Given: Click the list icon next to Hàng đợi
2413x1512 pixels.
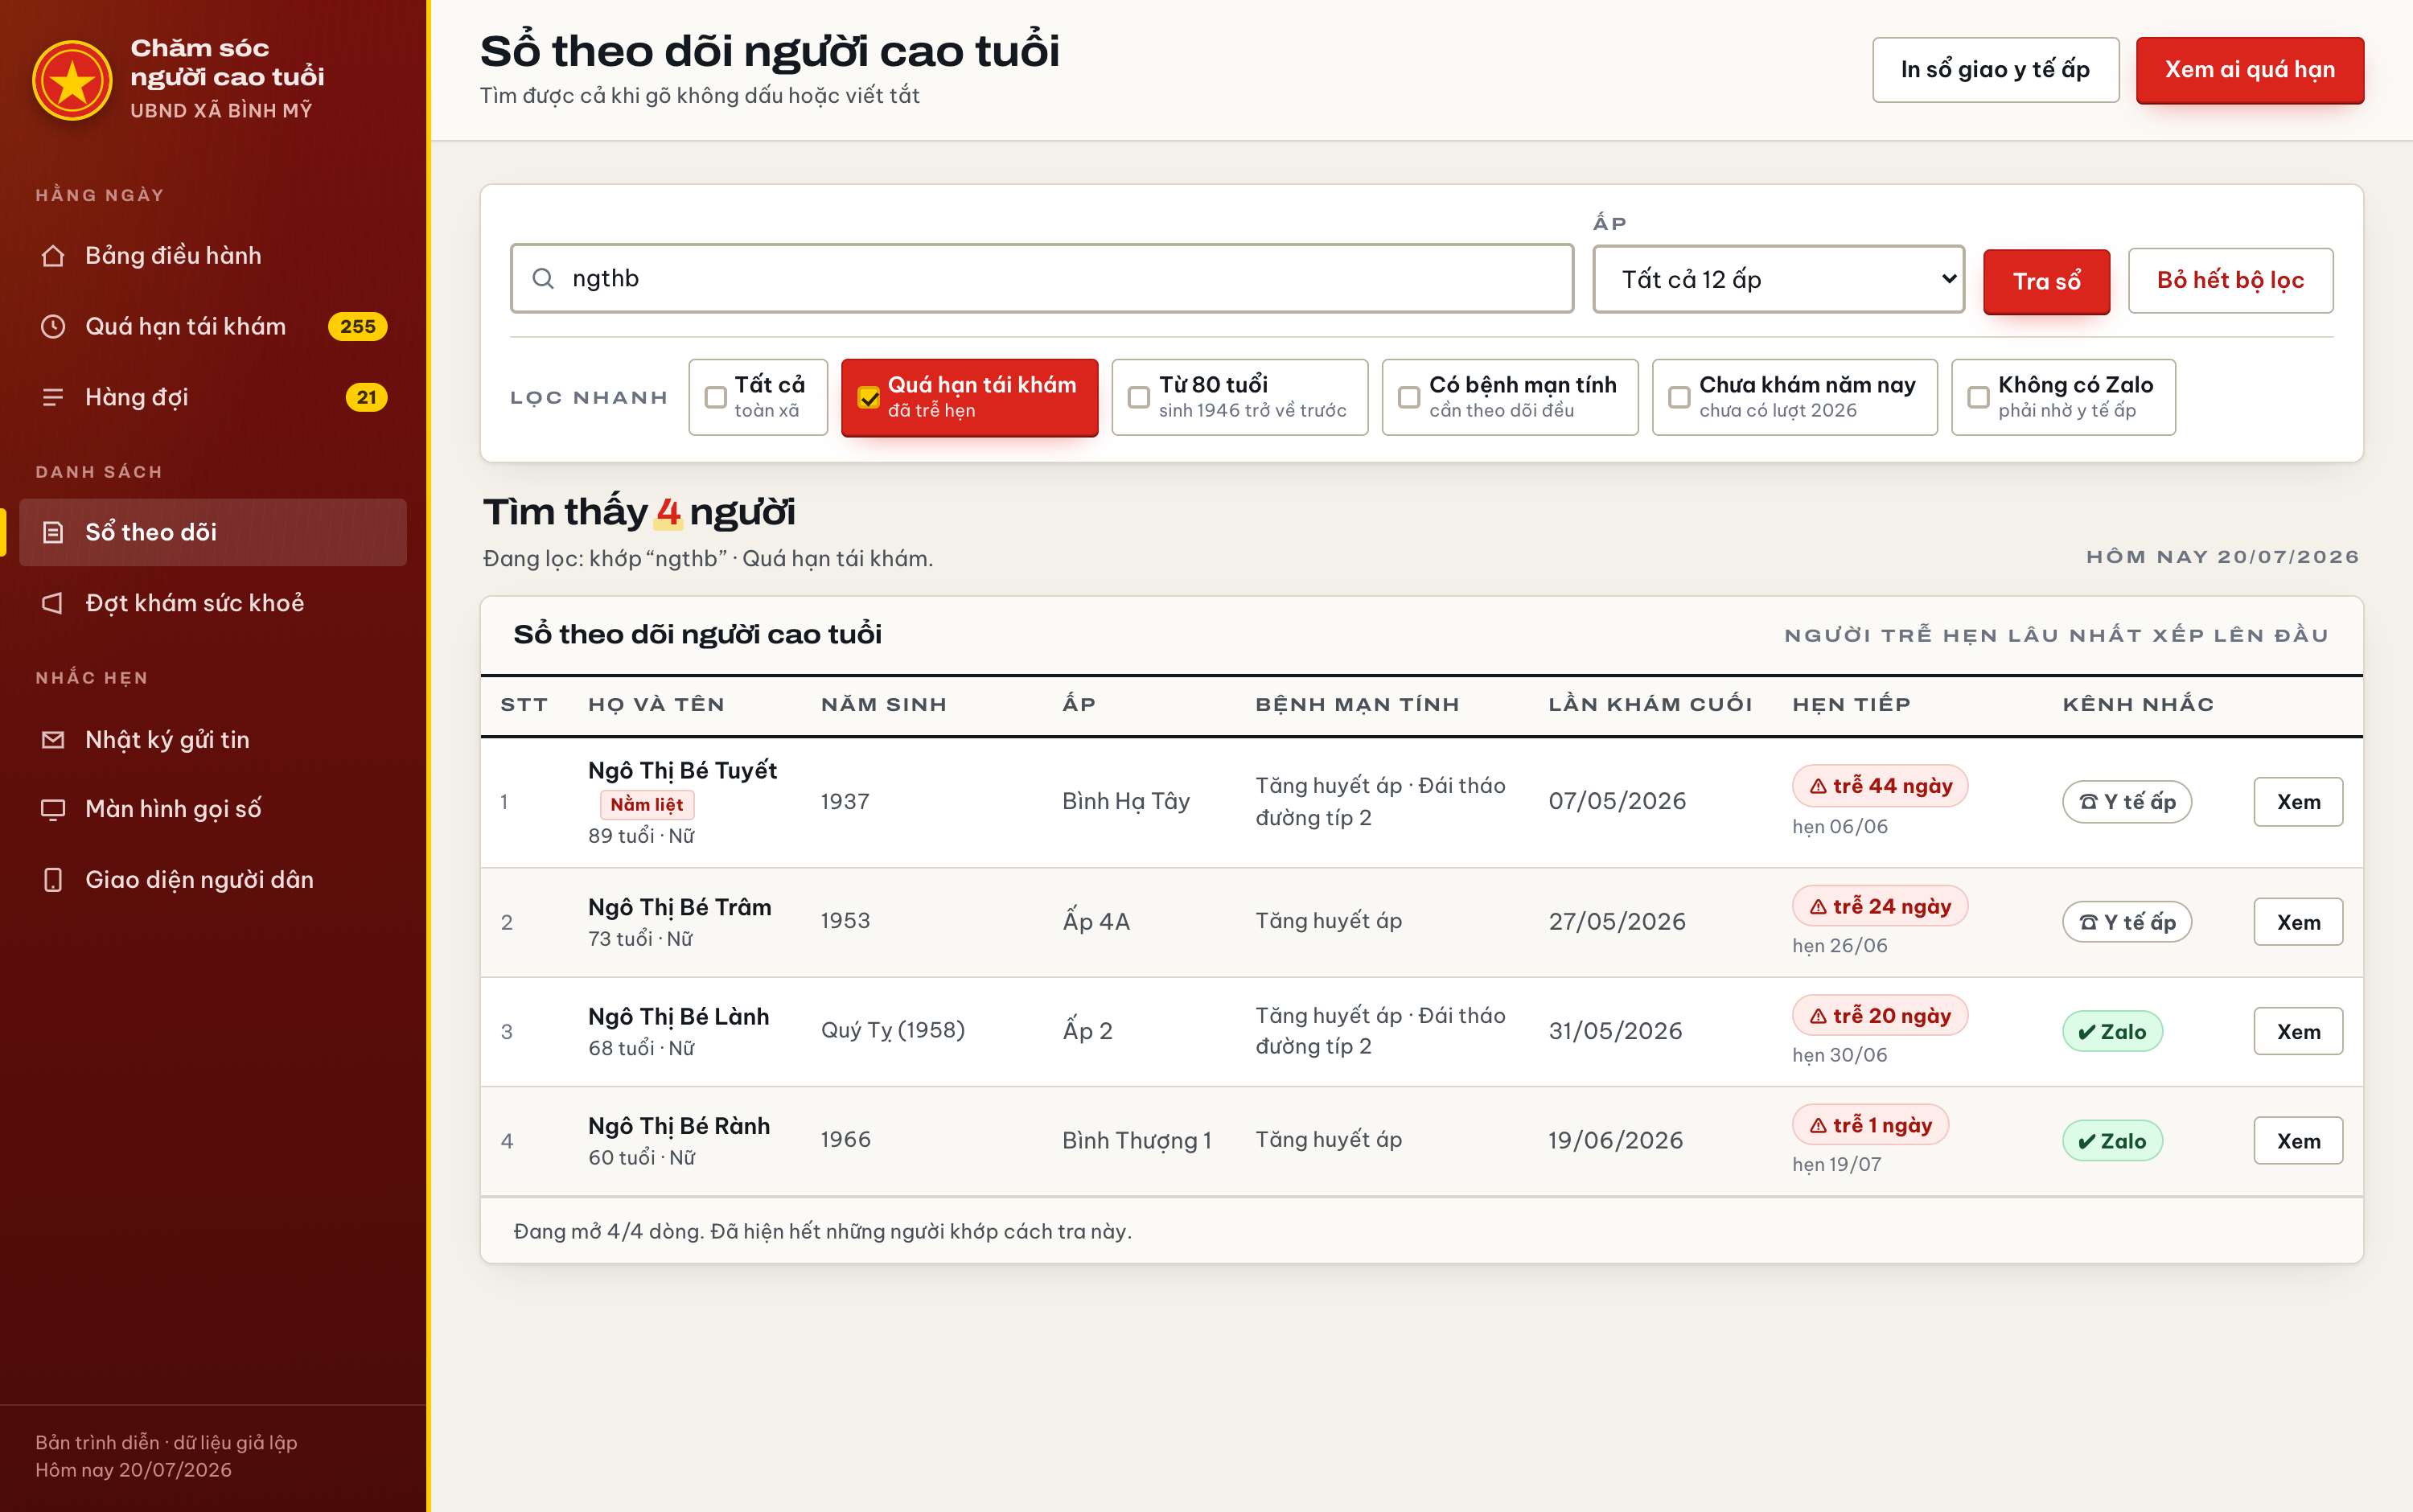Looking at the screenshot, I should 53,398.
